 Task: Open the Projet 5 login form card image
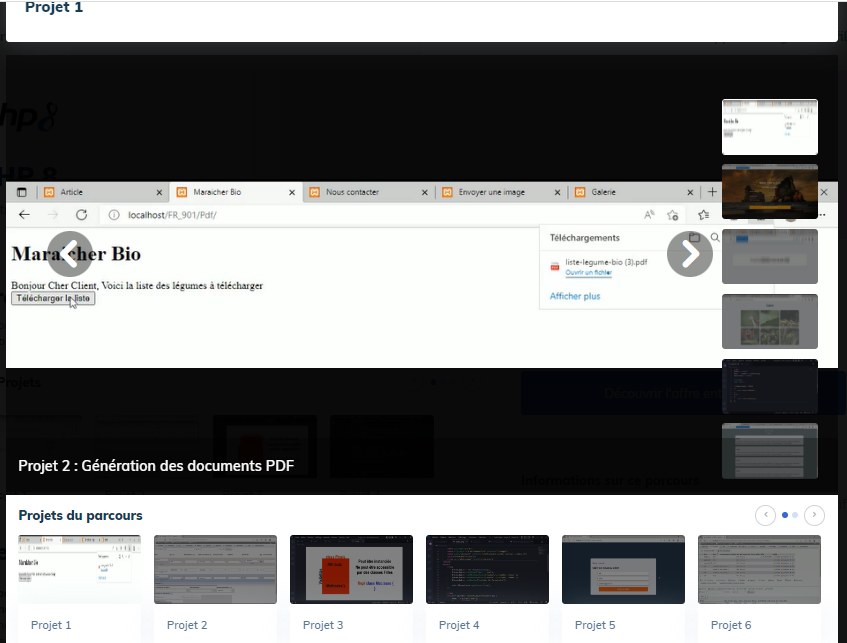pos(623,570)
